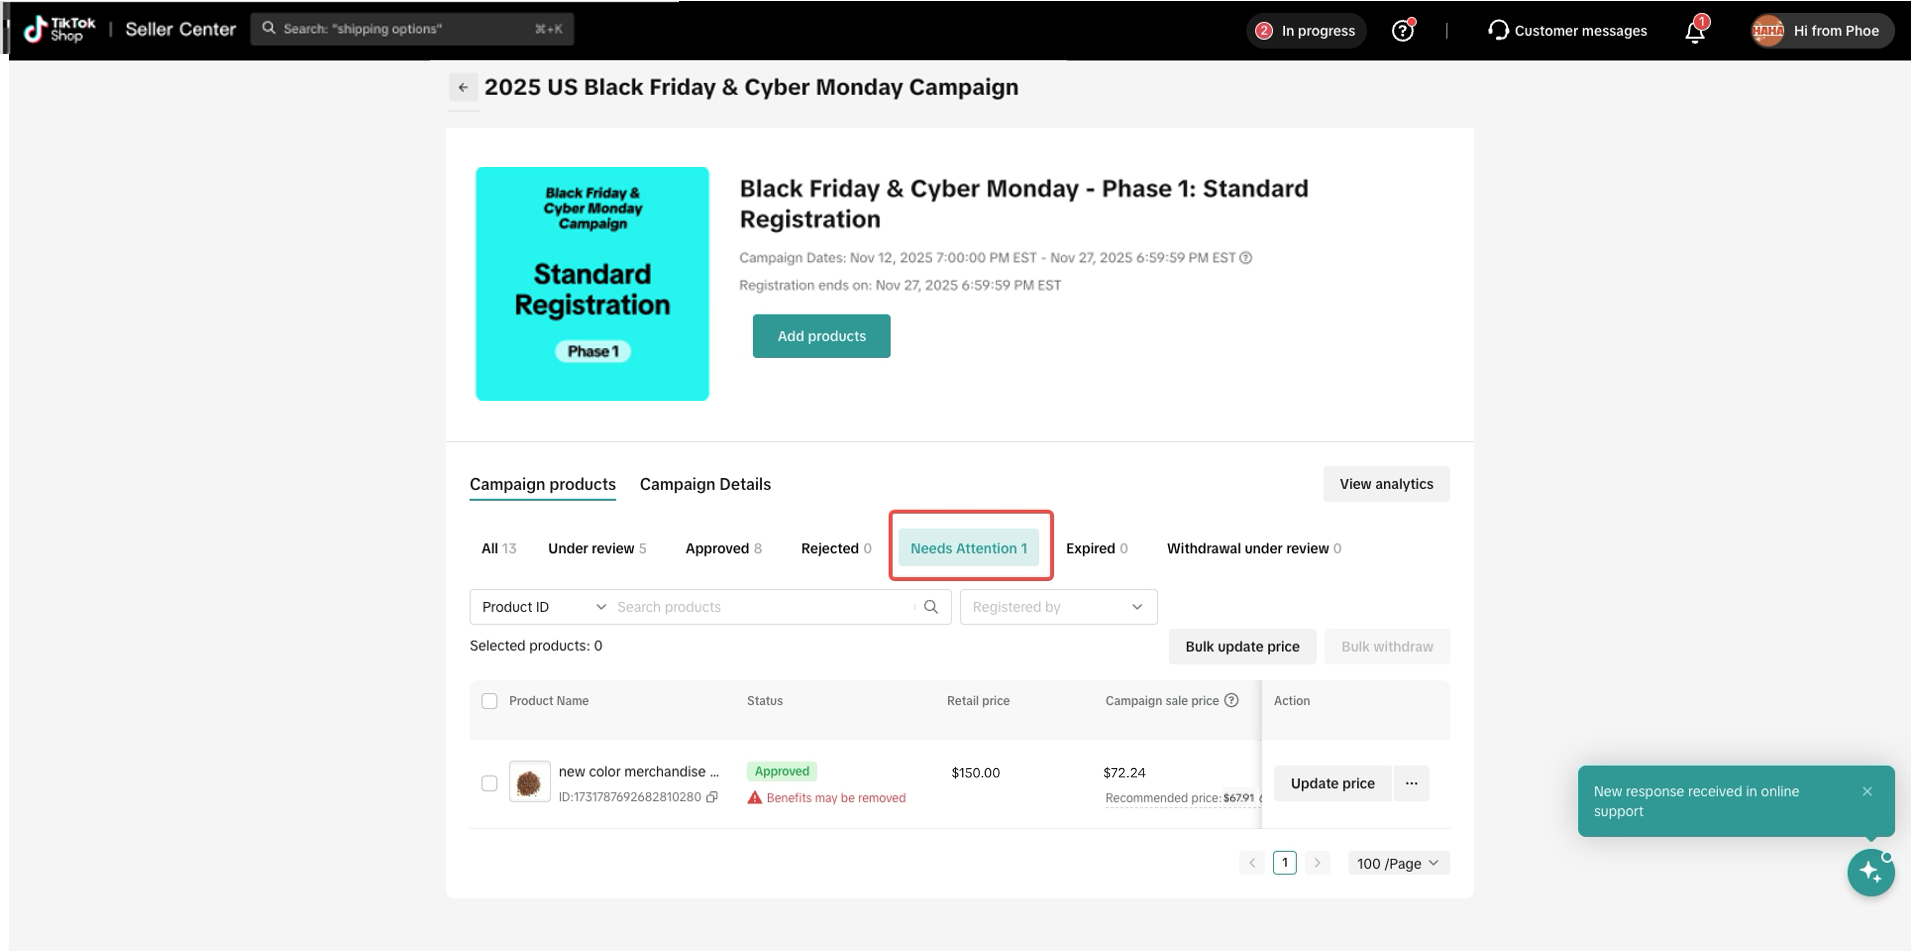Expand the Product ID search type dropdown
Image resolution: width=1912 pixels, height=952 pixels.
[x=543, y=607]
